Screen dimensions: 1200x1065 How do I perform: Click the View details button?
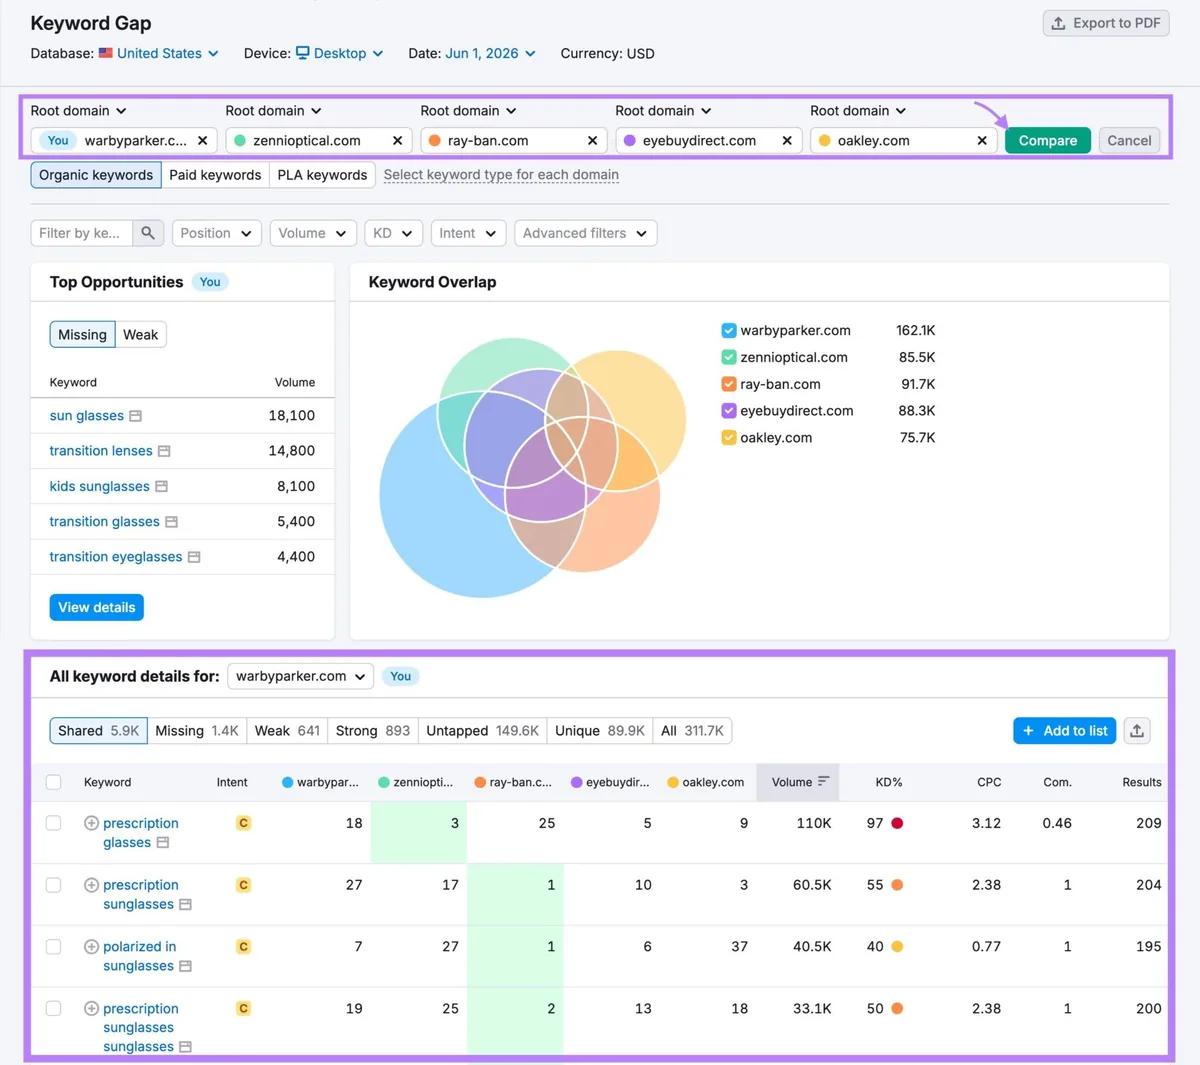97,607
